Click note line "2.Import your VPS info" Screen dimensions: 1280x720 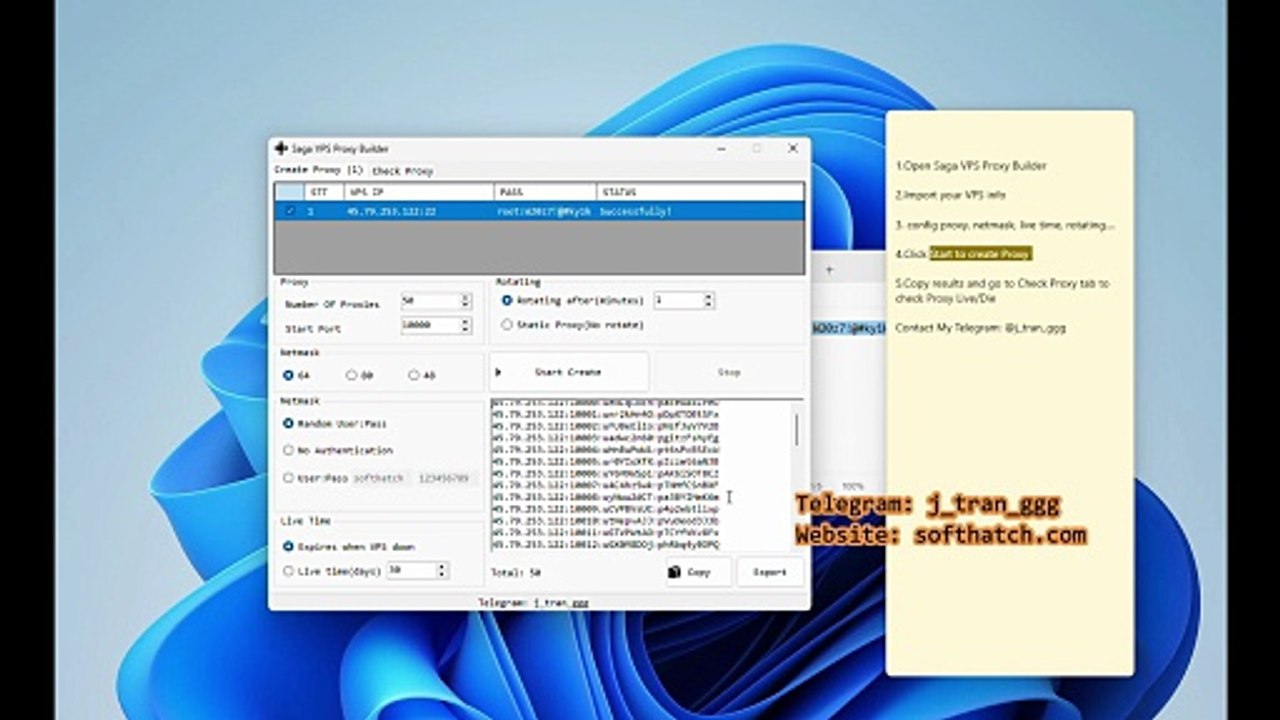tap(951, 195)
